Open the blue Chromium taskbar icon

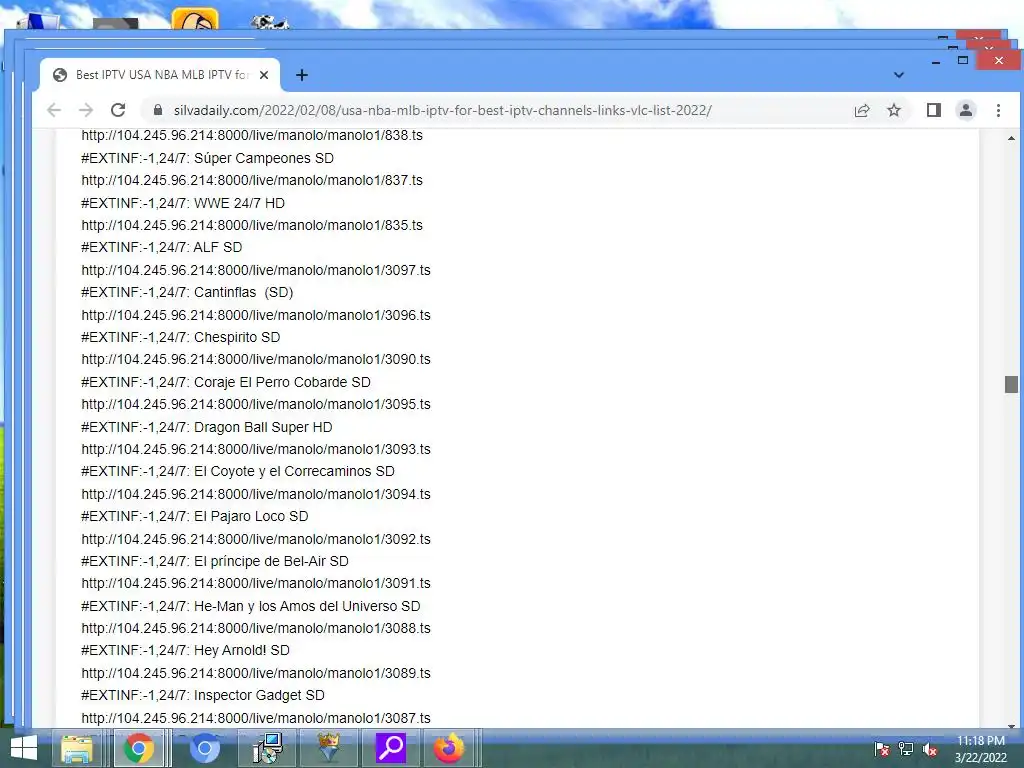pos(204,748)
